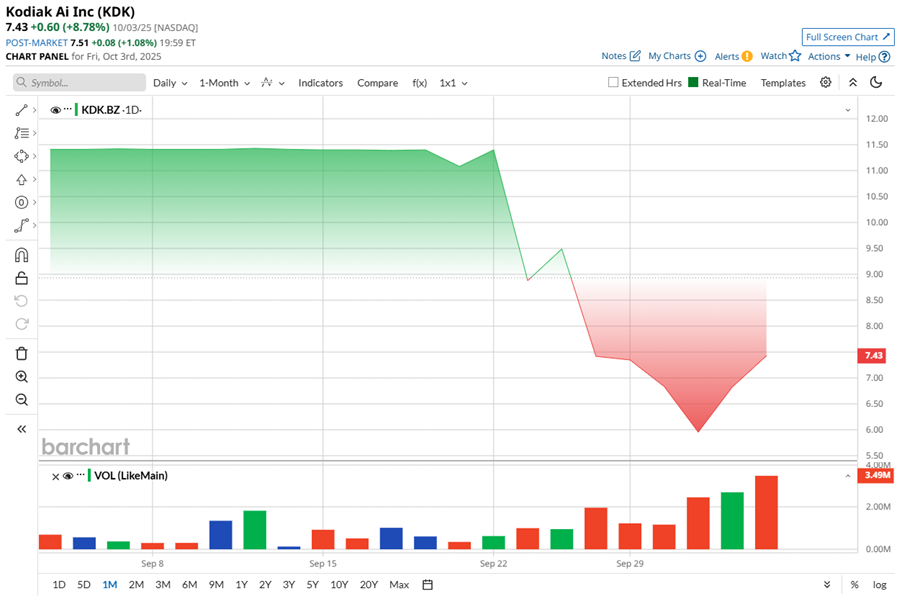
Task: Open the Indicators menu
Action: [x=320, y=83]
